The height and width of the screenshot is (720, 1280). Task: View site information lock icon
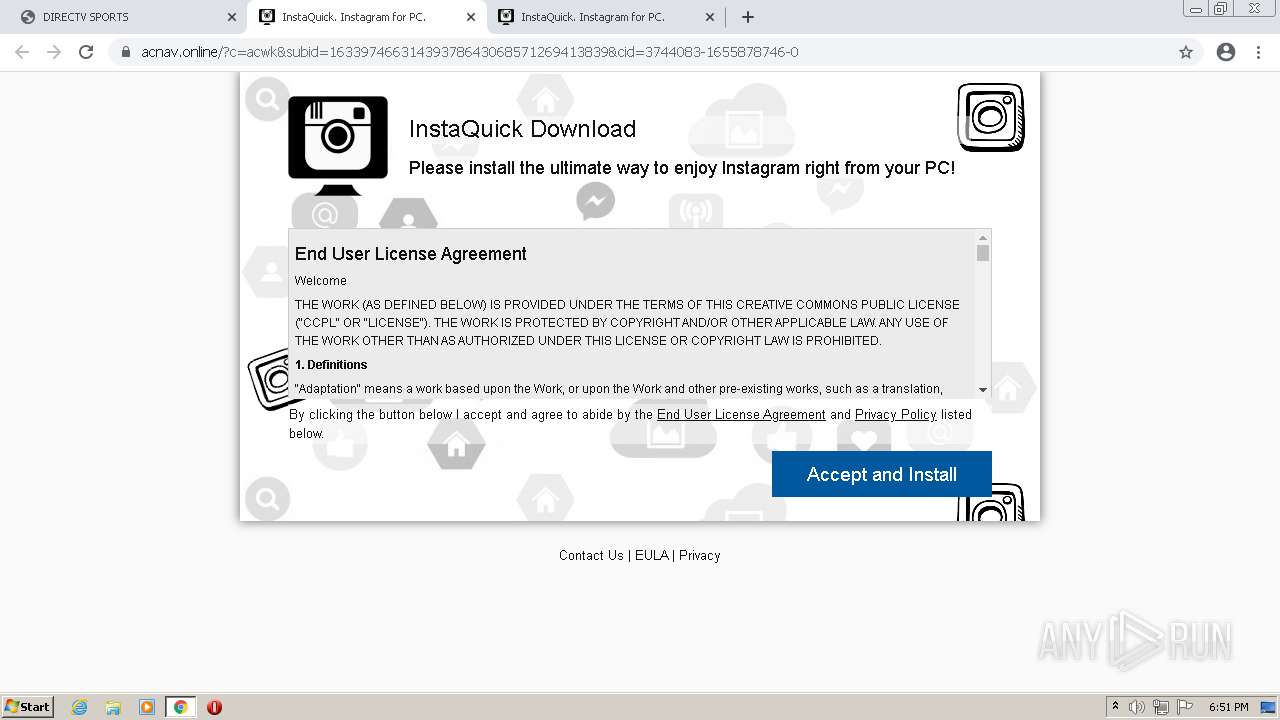[x=125, y=52]
